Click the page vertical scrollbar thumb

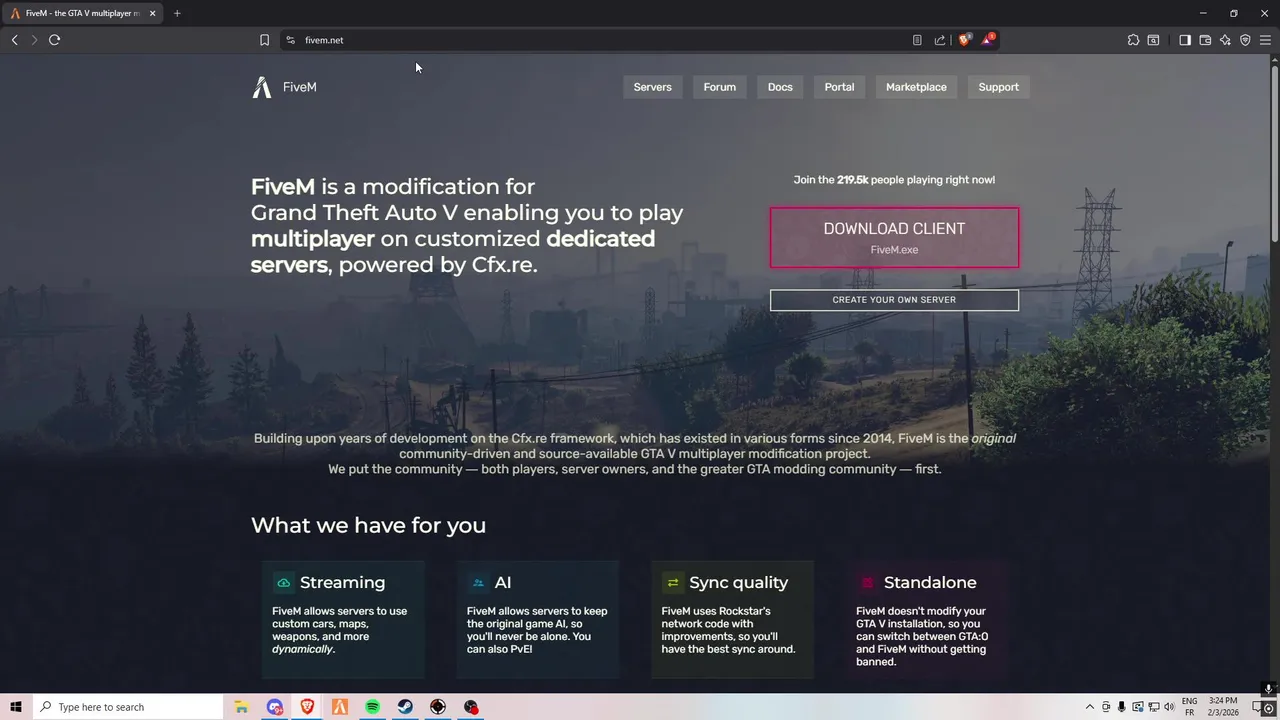click(1274, 155)
